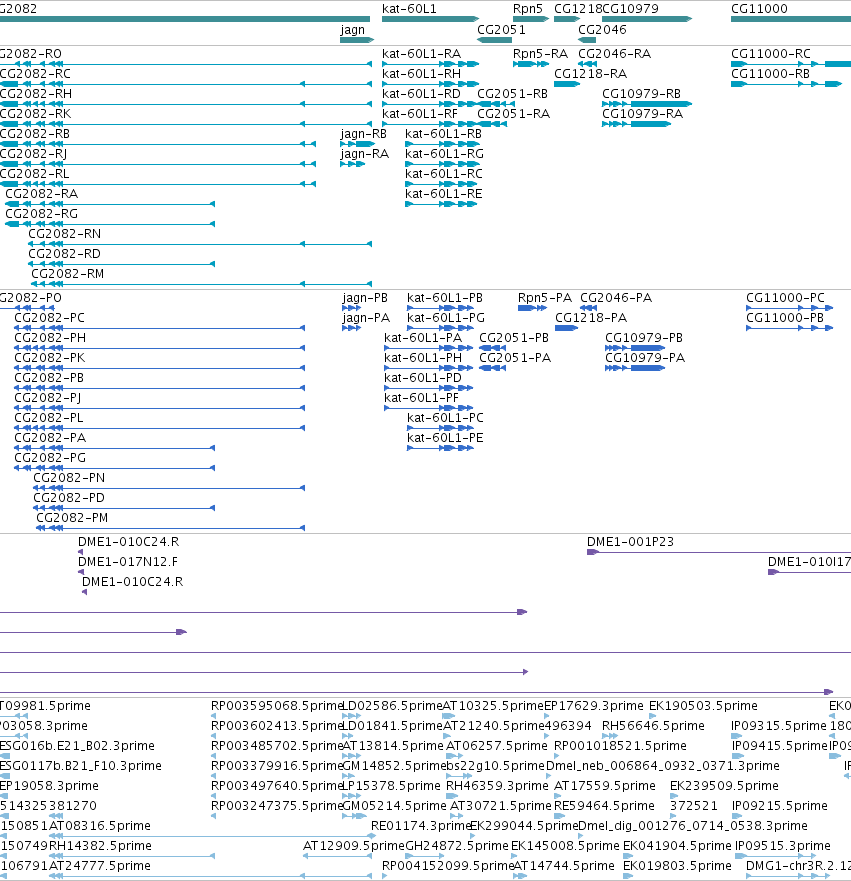Click the CG2051 gene label
Image resolution: width=851 pixels, height=881 pixels.
tap(501, 30)
